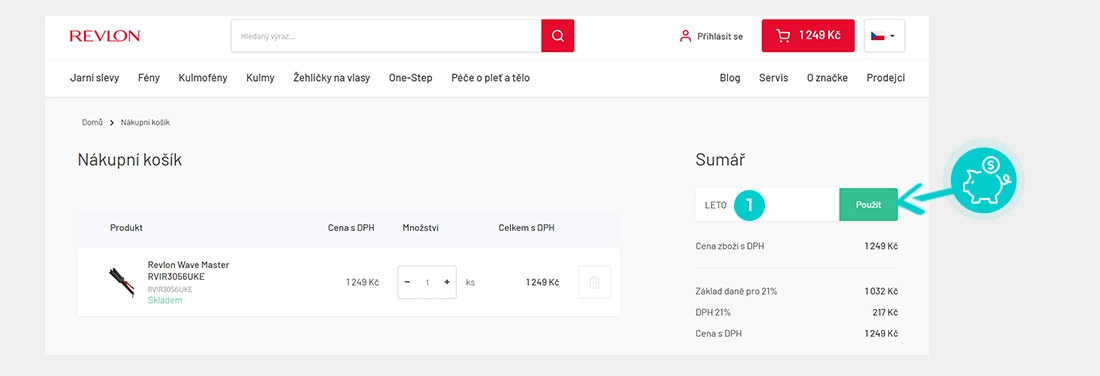This screenshot has width=1100, height=376.
Task: Open Péče o pleť a tělo
Action: pos(490,78)
